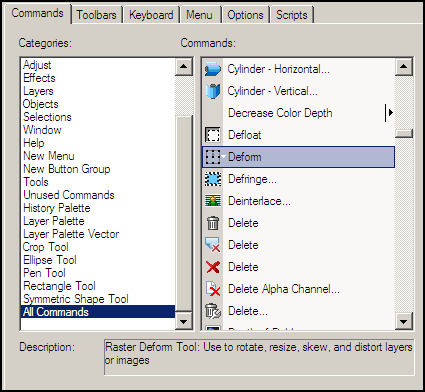Click the Delete icon with image and red X
This screenshot has width=425, height=392.
[x=213, y=245]
